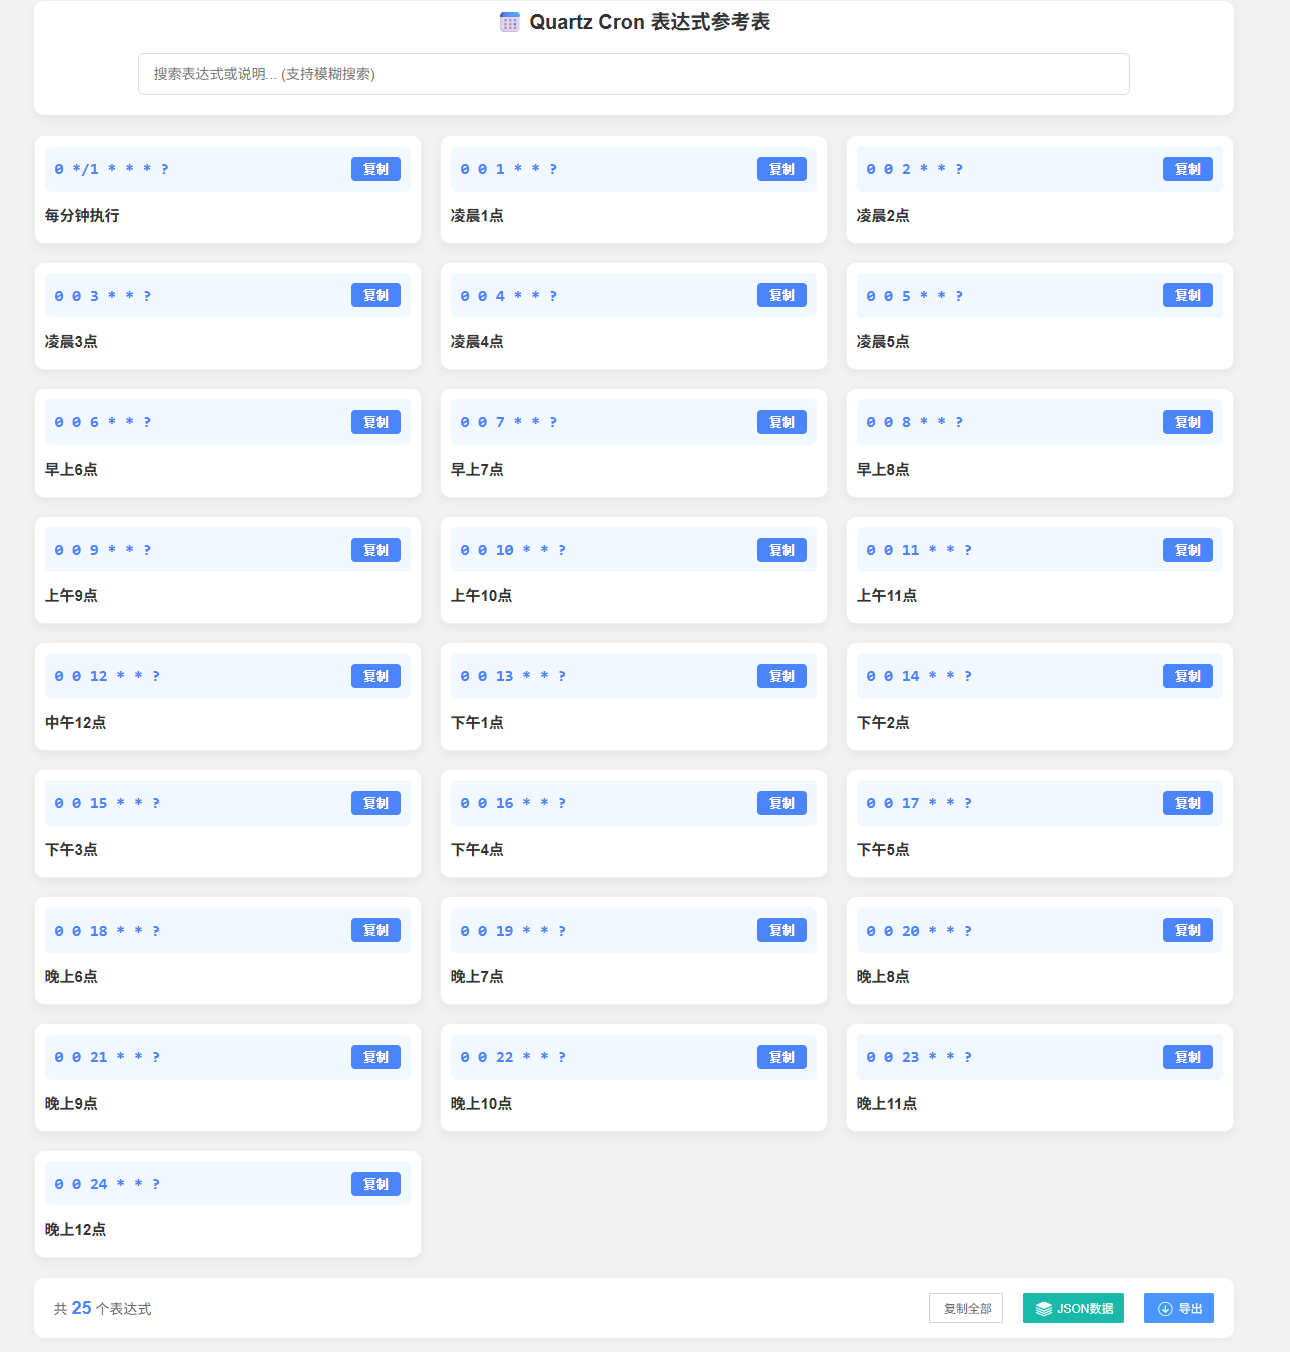Copy the 早上8点 cron expression

click(x=1188, y=422)
